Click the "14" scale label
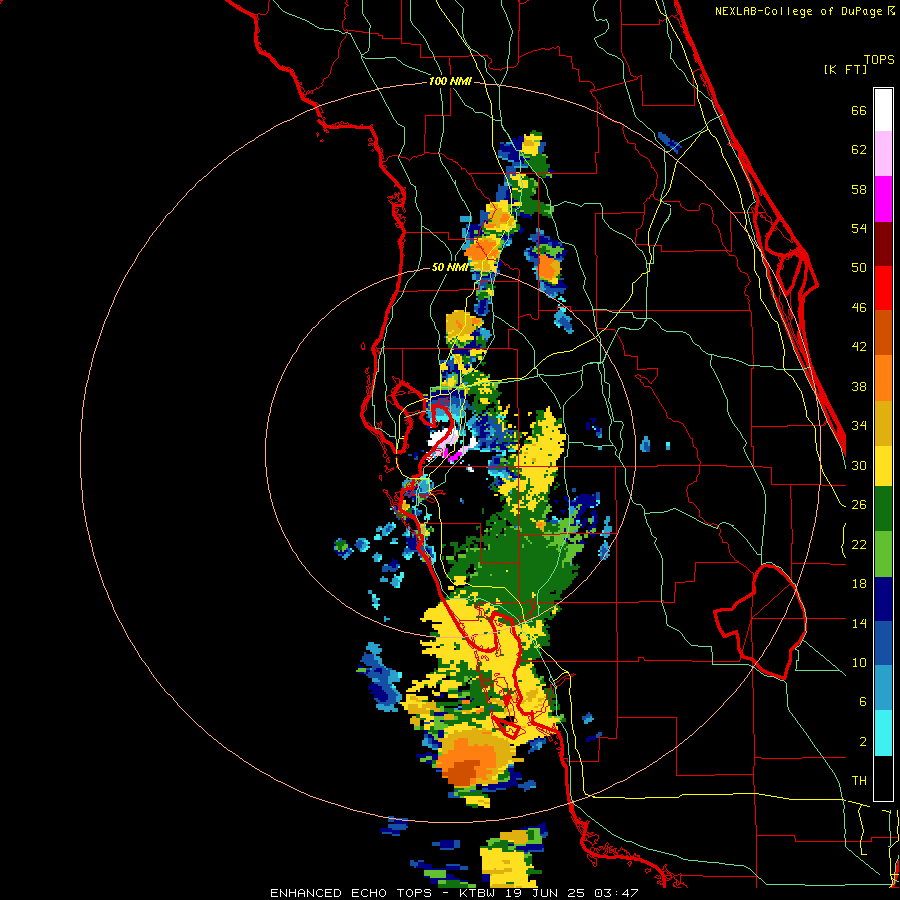The height and width of the screenshot is (900, 900). 859,623
